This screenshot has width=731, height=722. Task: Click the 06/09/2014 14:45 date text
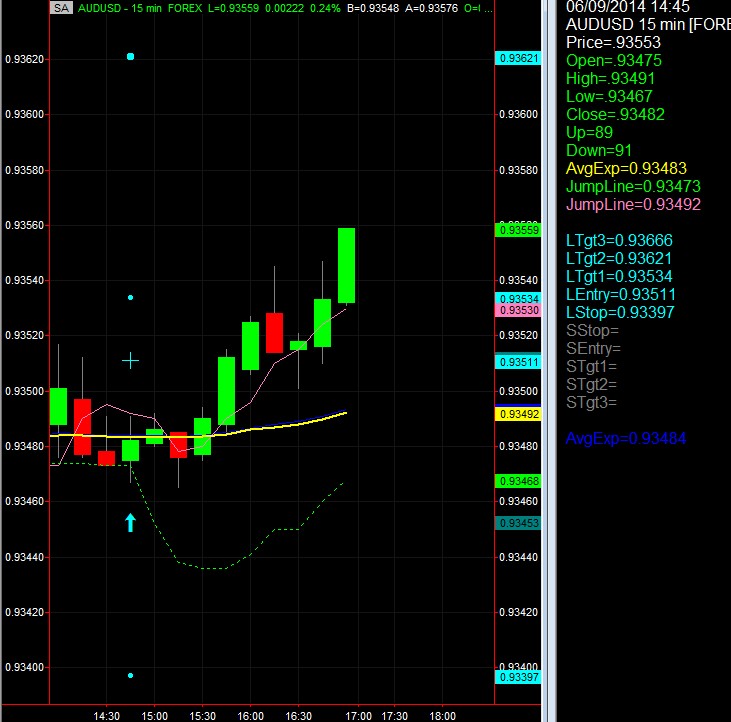click(628, 7)
